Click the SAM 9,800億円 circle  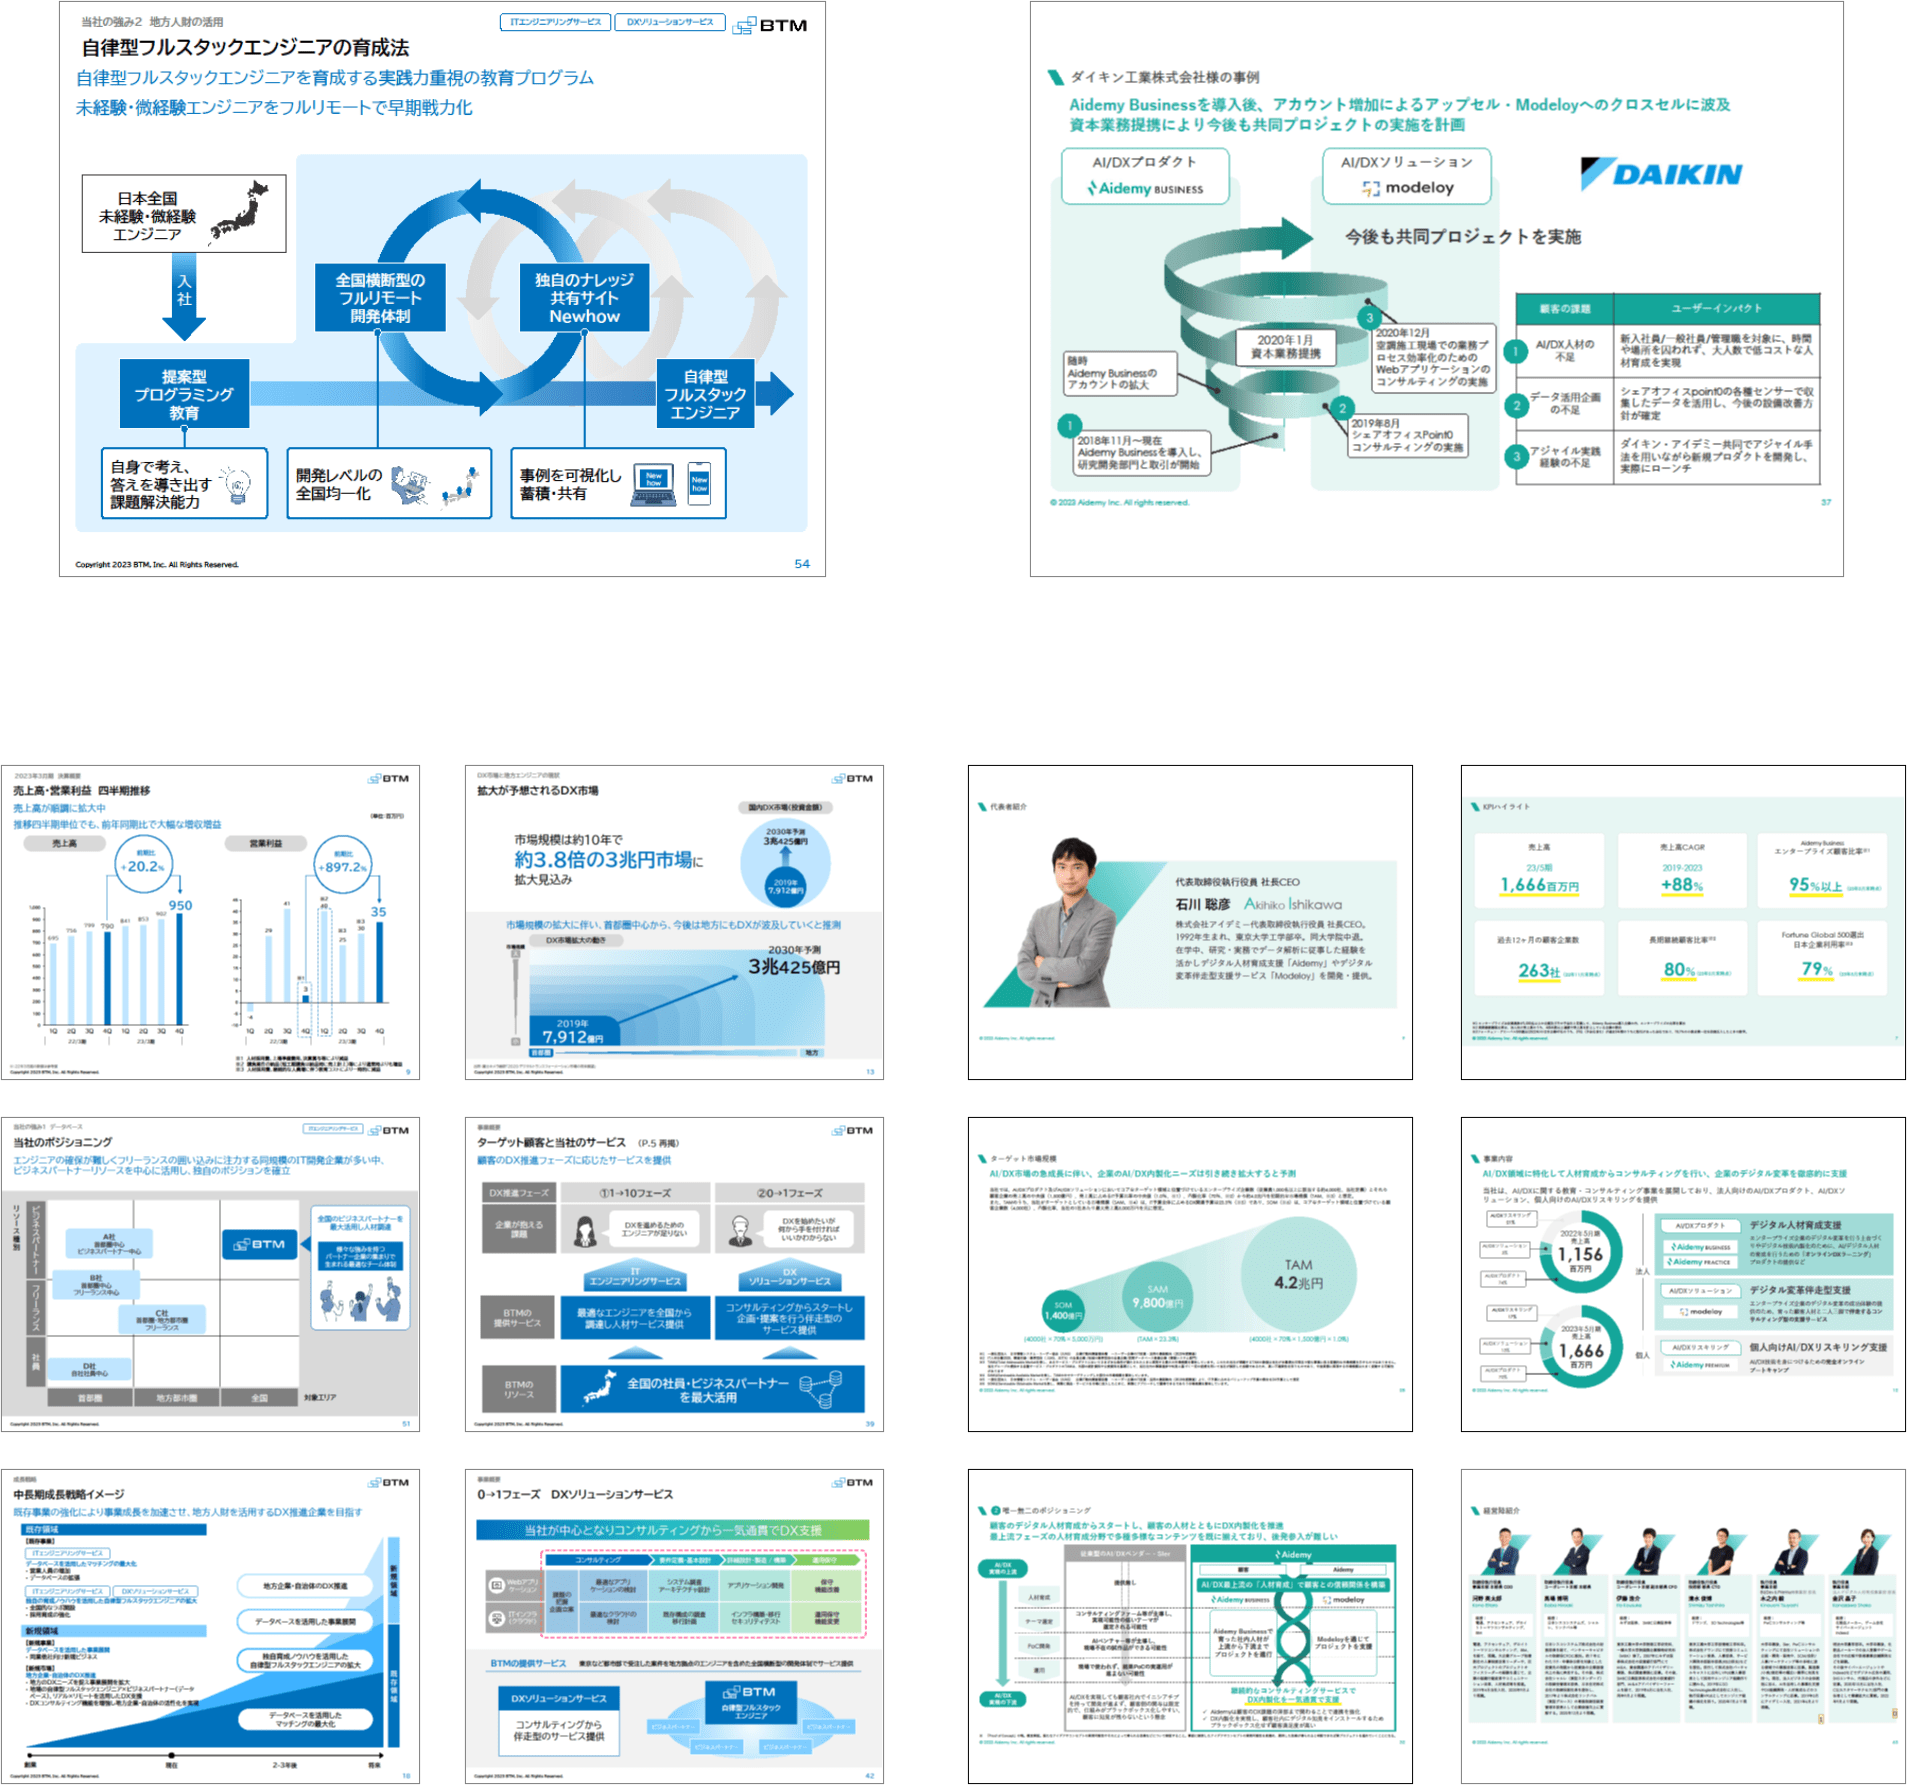pos(1157,1297)
